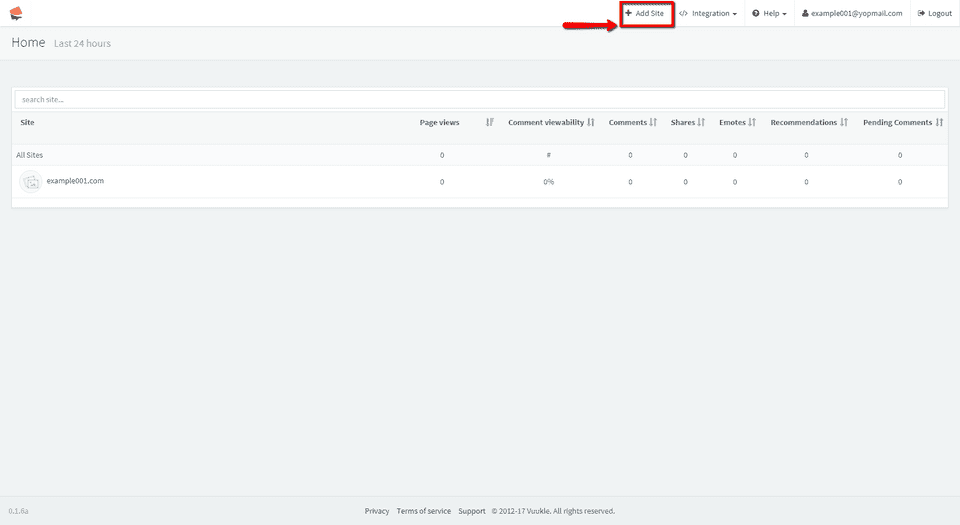Click the search site input field
Image resolution: width=960 pixels, height=525 pixels.
(x=480, y=100)
